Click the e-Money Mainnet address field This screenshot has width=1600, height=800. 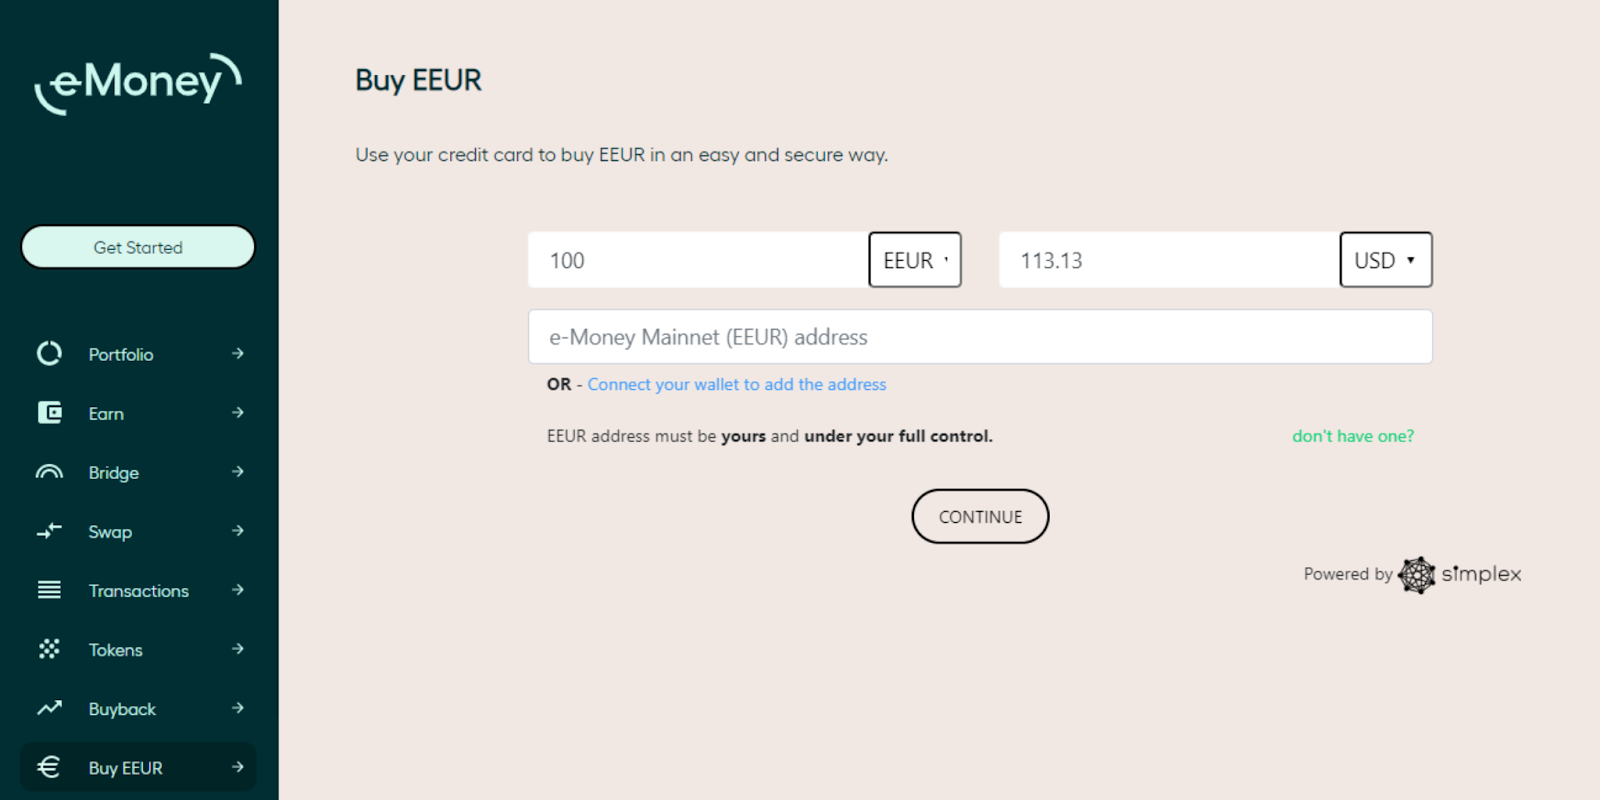click(x=980, y=337)
